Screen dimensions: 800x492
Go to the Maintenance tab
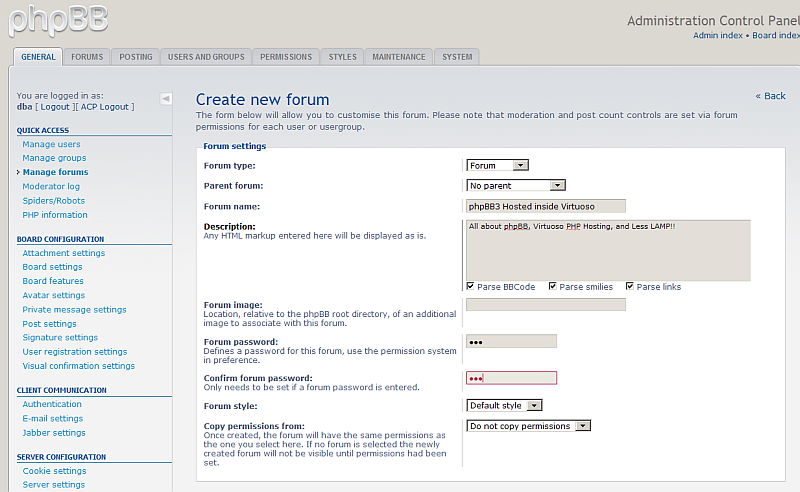coord(399,57)
